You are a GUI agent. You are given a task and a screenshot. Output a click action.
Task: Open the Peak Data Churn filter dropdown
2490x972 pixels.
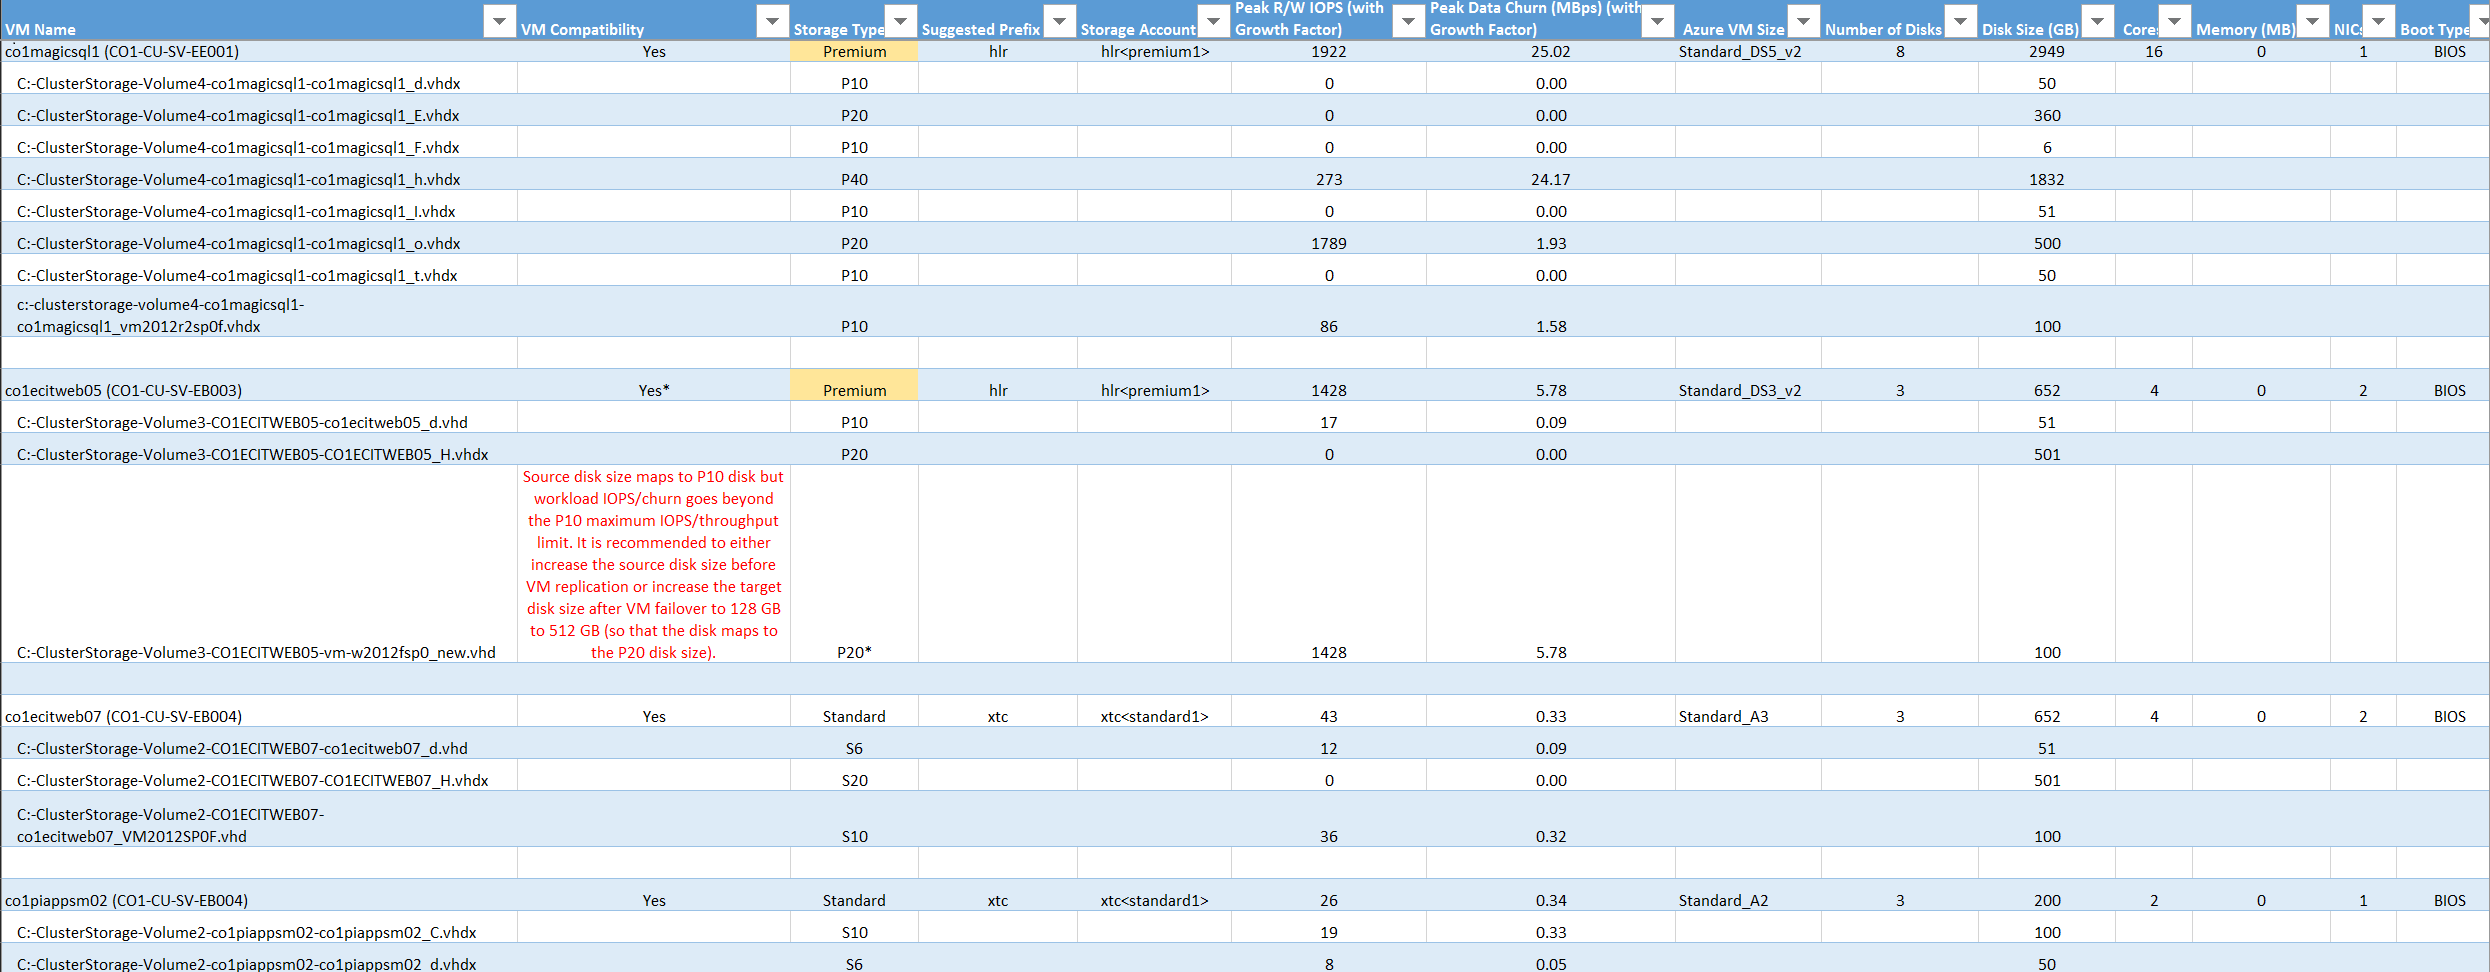[1658, 21]
